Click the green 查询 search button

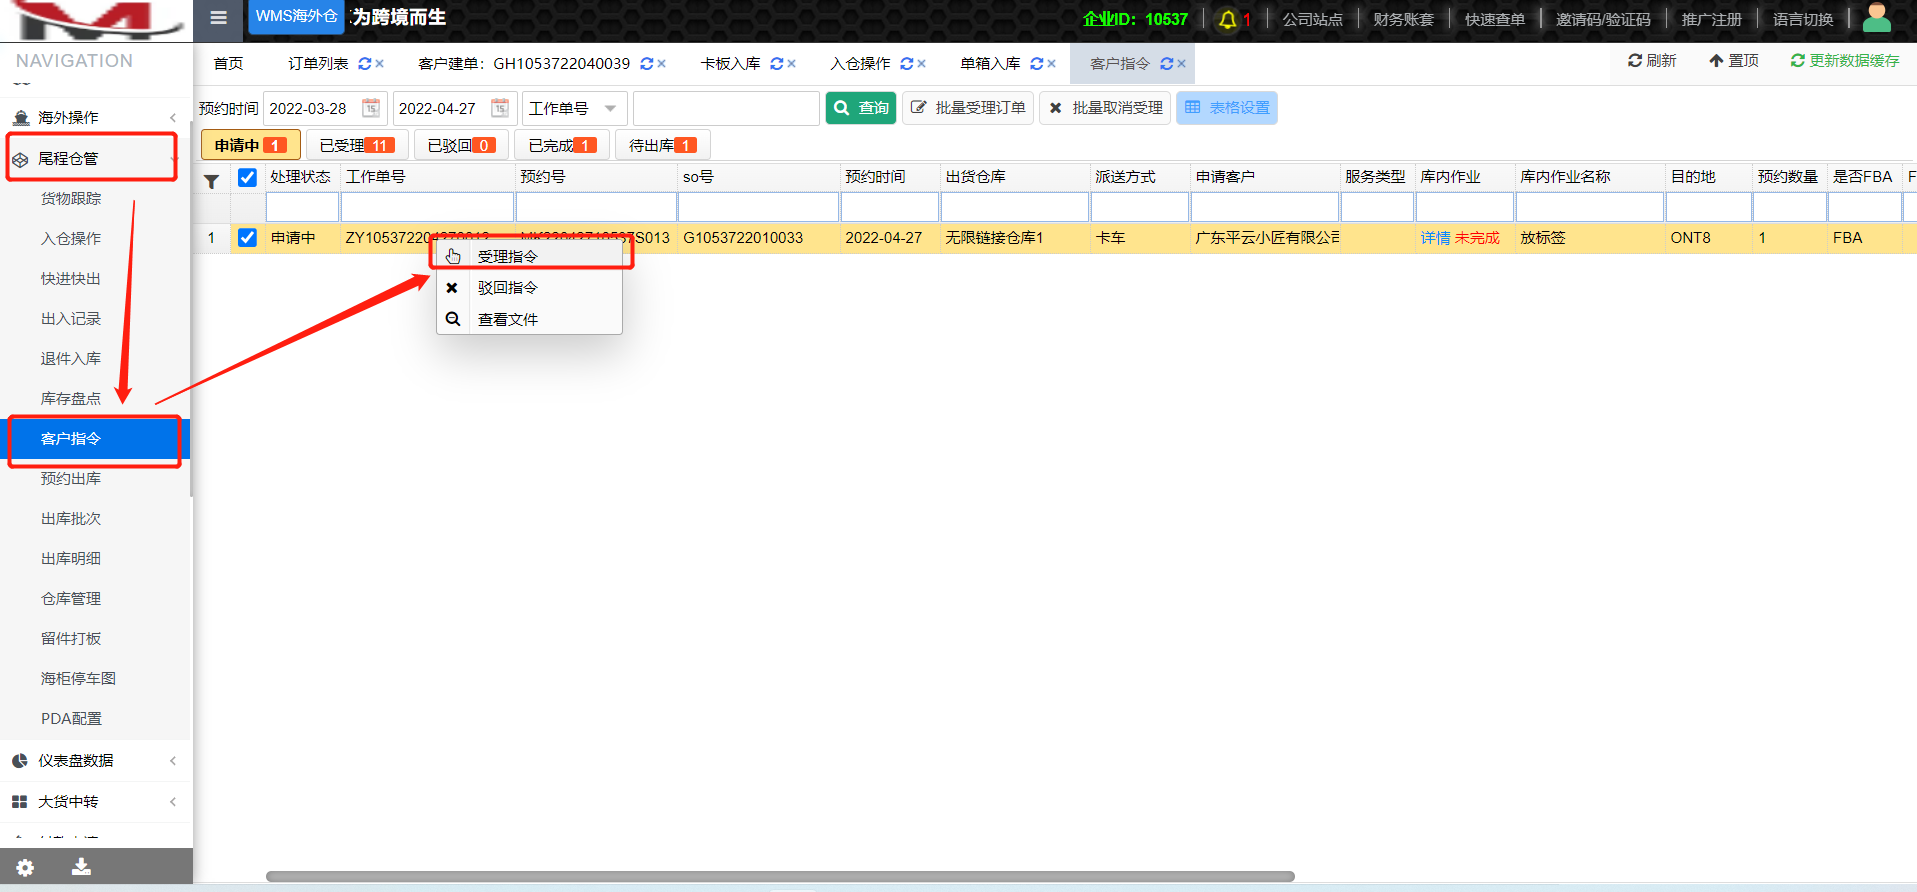pos(861,108)
